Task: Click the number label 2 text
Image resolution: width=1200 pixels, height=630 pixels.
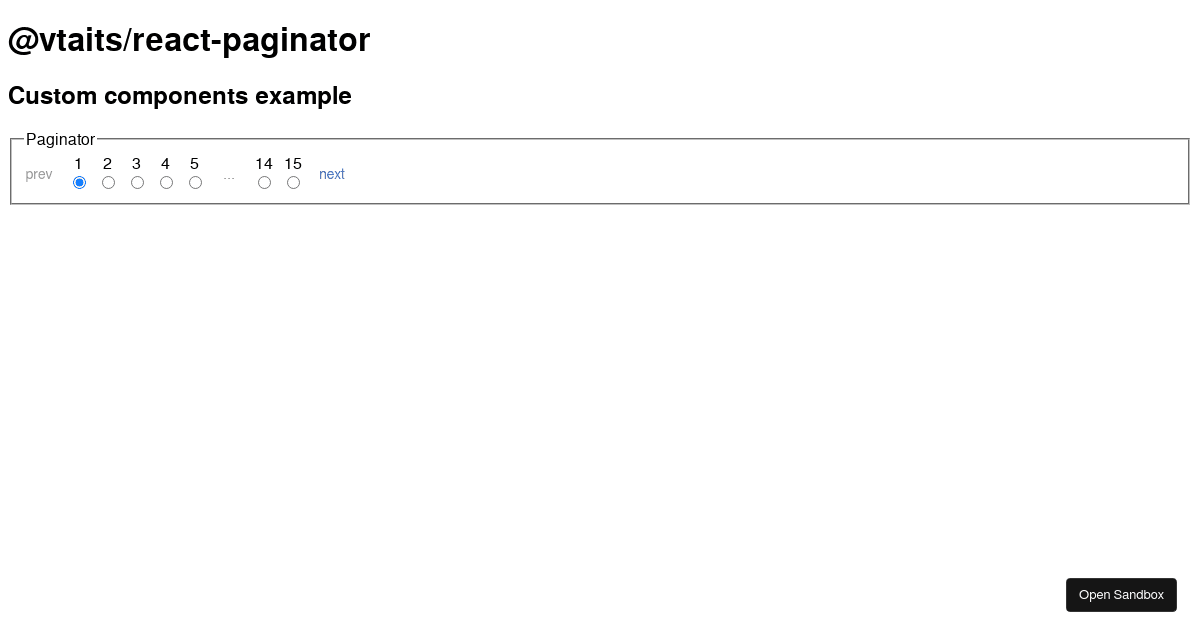Action: click(107, 163)
